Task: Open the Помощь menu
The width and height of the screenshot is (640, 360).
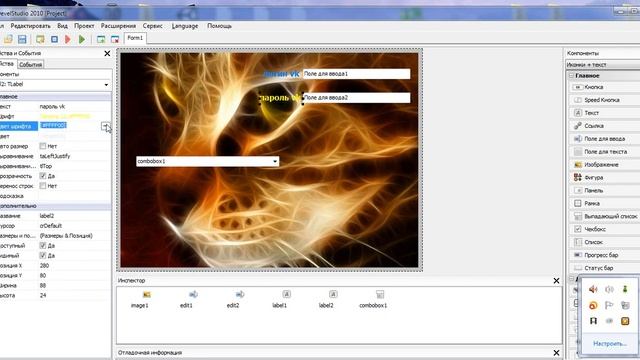Action: pos(219,26)
